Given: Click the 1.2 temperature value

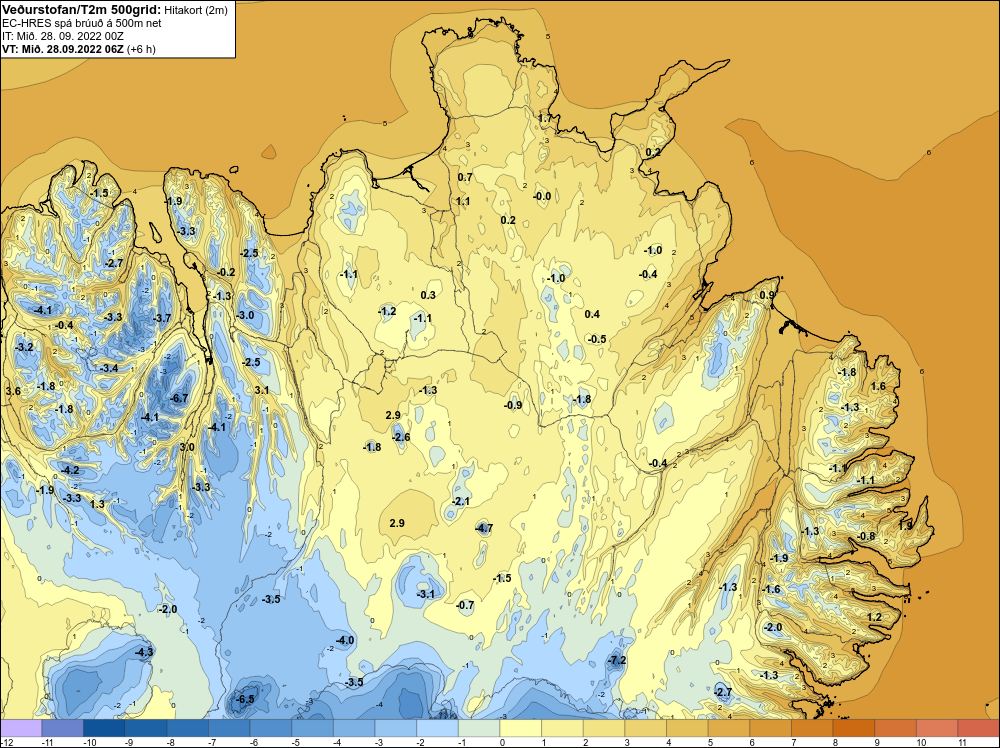Looking at the screenshot, I should tap(874, 617).
